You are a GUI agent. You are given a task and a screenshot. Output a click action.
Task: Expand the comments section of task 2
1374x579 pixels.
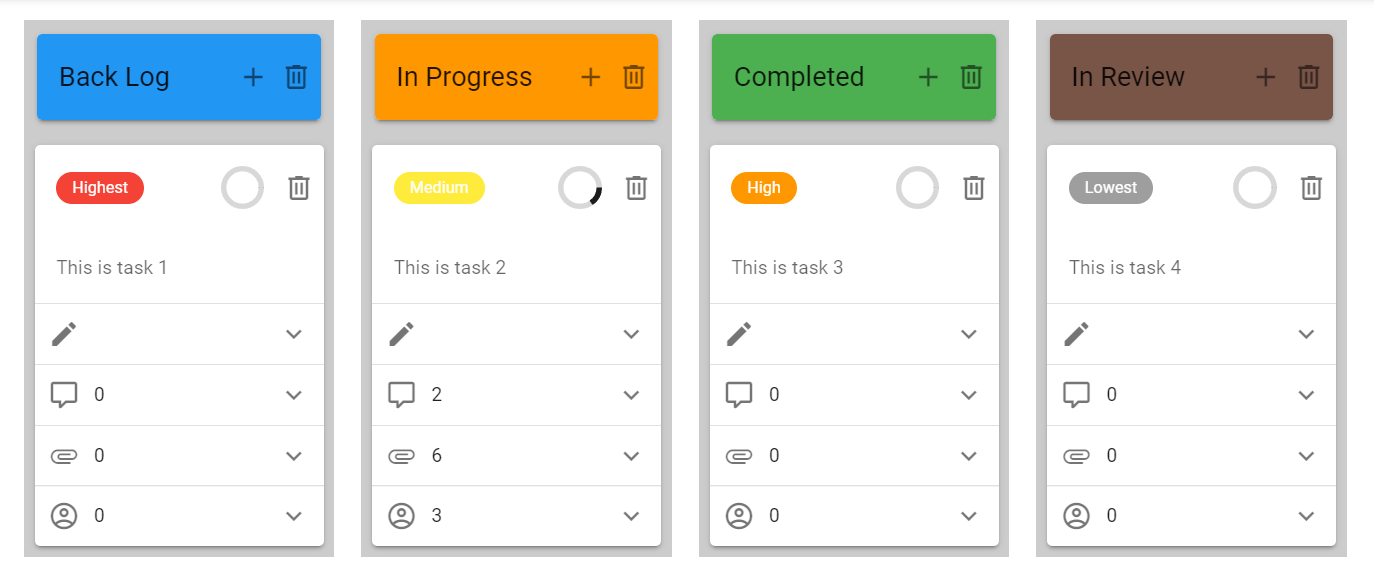631,395
